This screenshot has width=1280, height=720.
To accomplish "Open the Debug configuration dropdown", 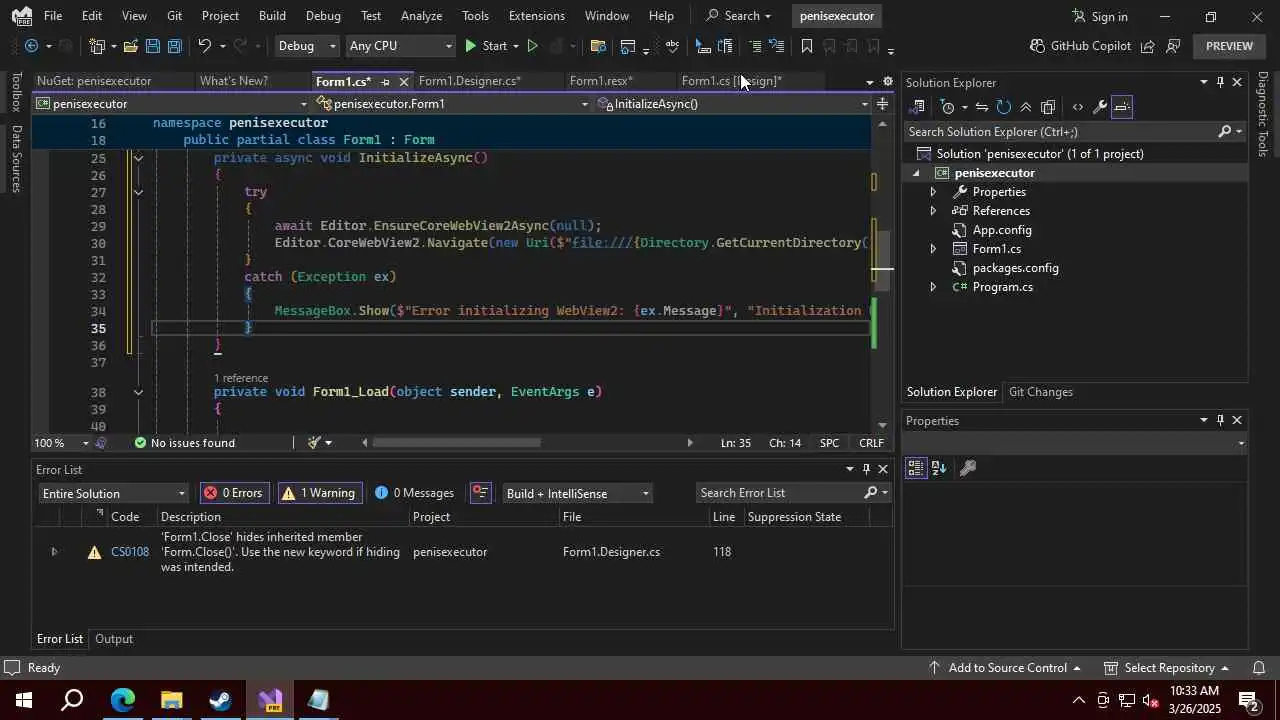I will (x=307, y=46).
